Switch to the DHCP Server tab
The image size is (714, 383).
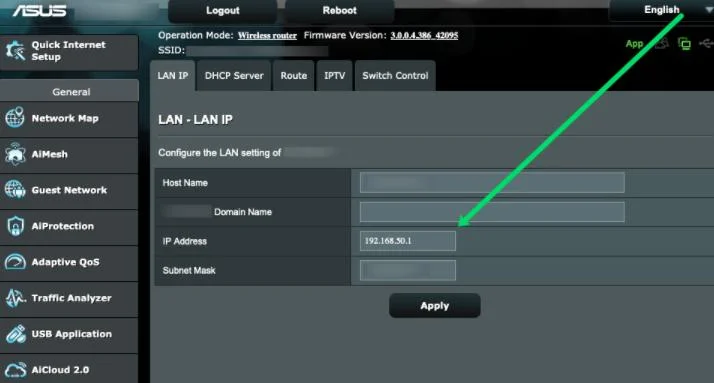click(234, 76)
